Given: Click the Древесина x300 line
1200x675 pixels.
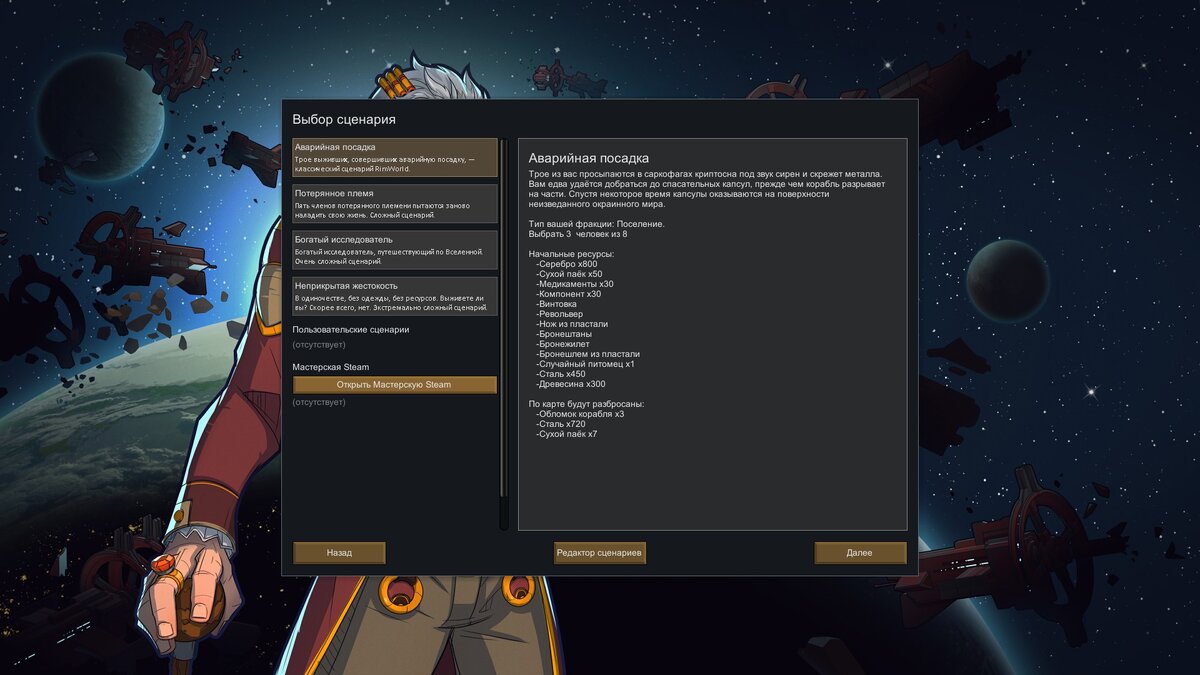Looking at the screenshot, I should coord(571,384).
